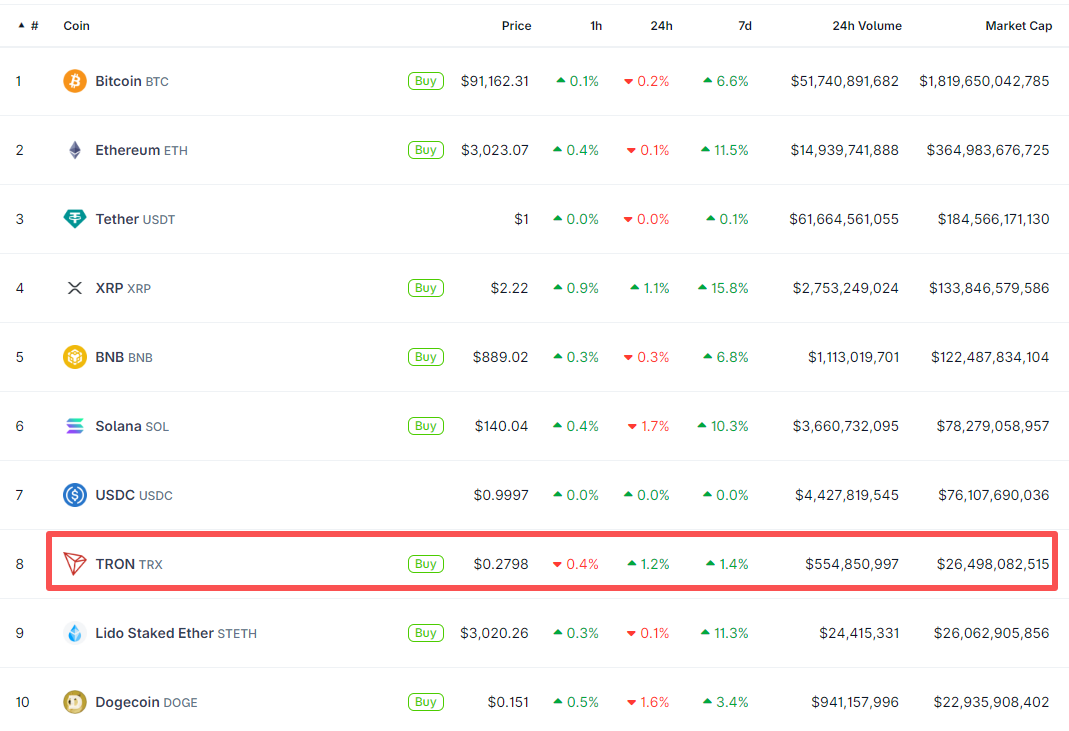Viewport: 1069px width, 731px height.
Task: Click the USDC blue dollar icon
Action: click(75, 495)
